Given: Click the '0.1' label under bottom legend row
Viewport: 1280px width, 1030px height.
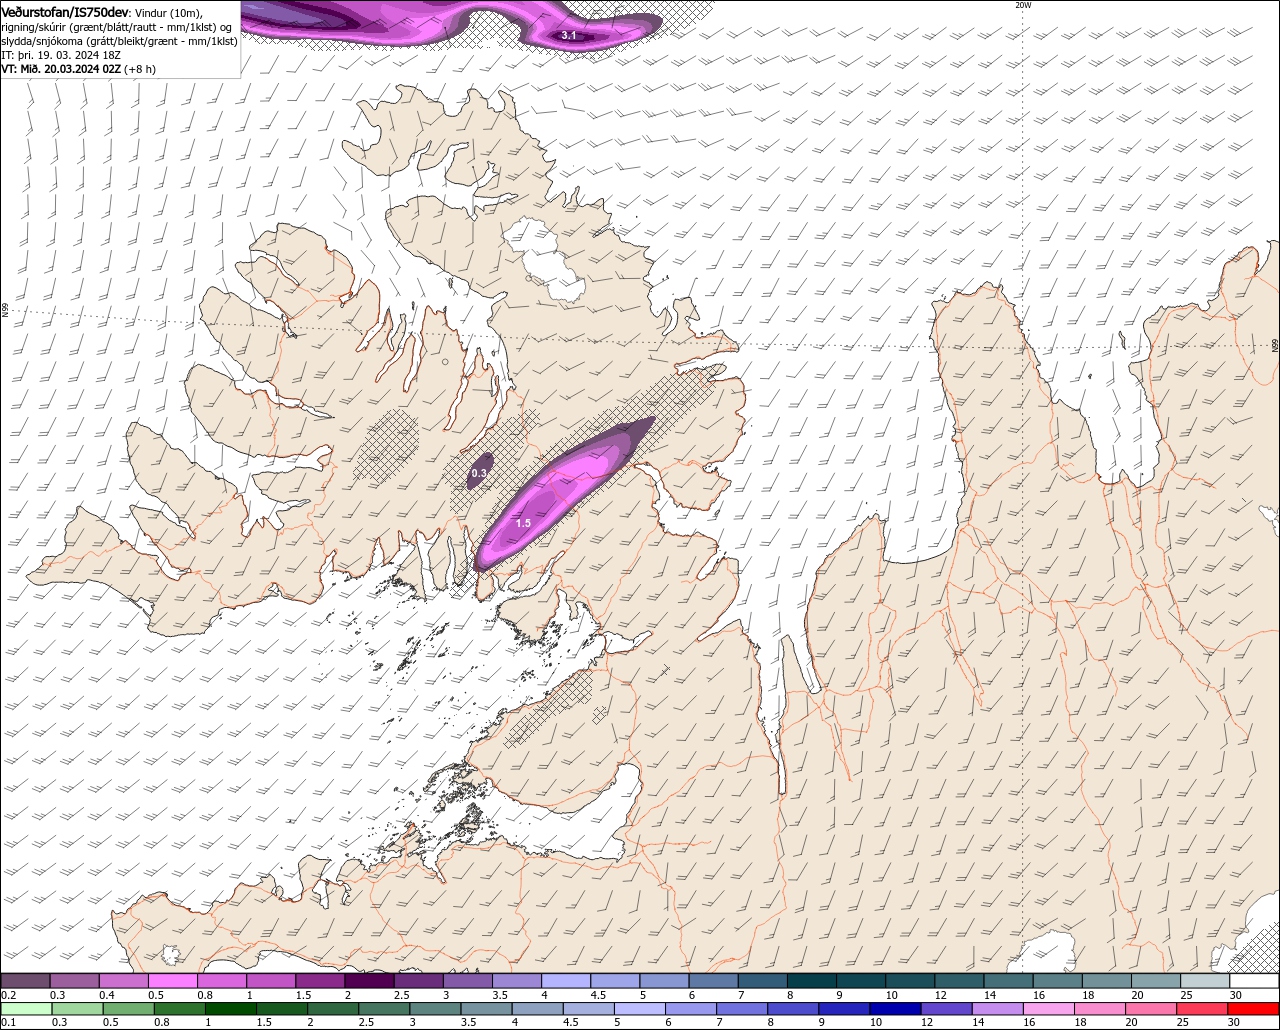Looking at the screenshot, I should point(8,1022).
